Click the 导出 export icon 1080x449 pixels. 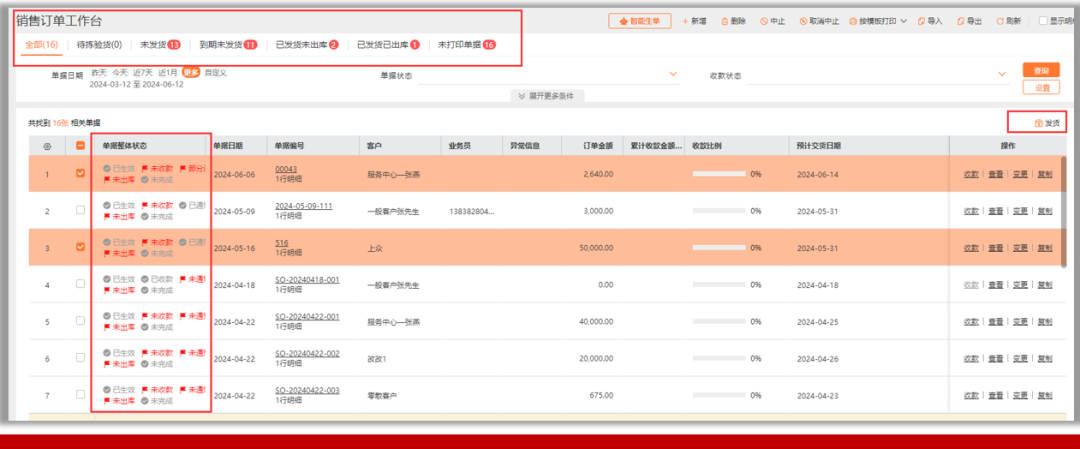961,21
